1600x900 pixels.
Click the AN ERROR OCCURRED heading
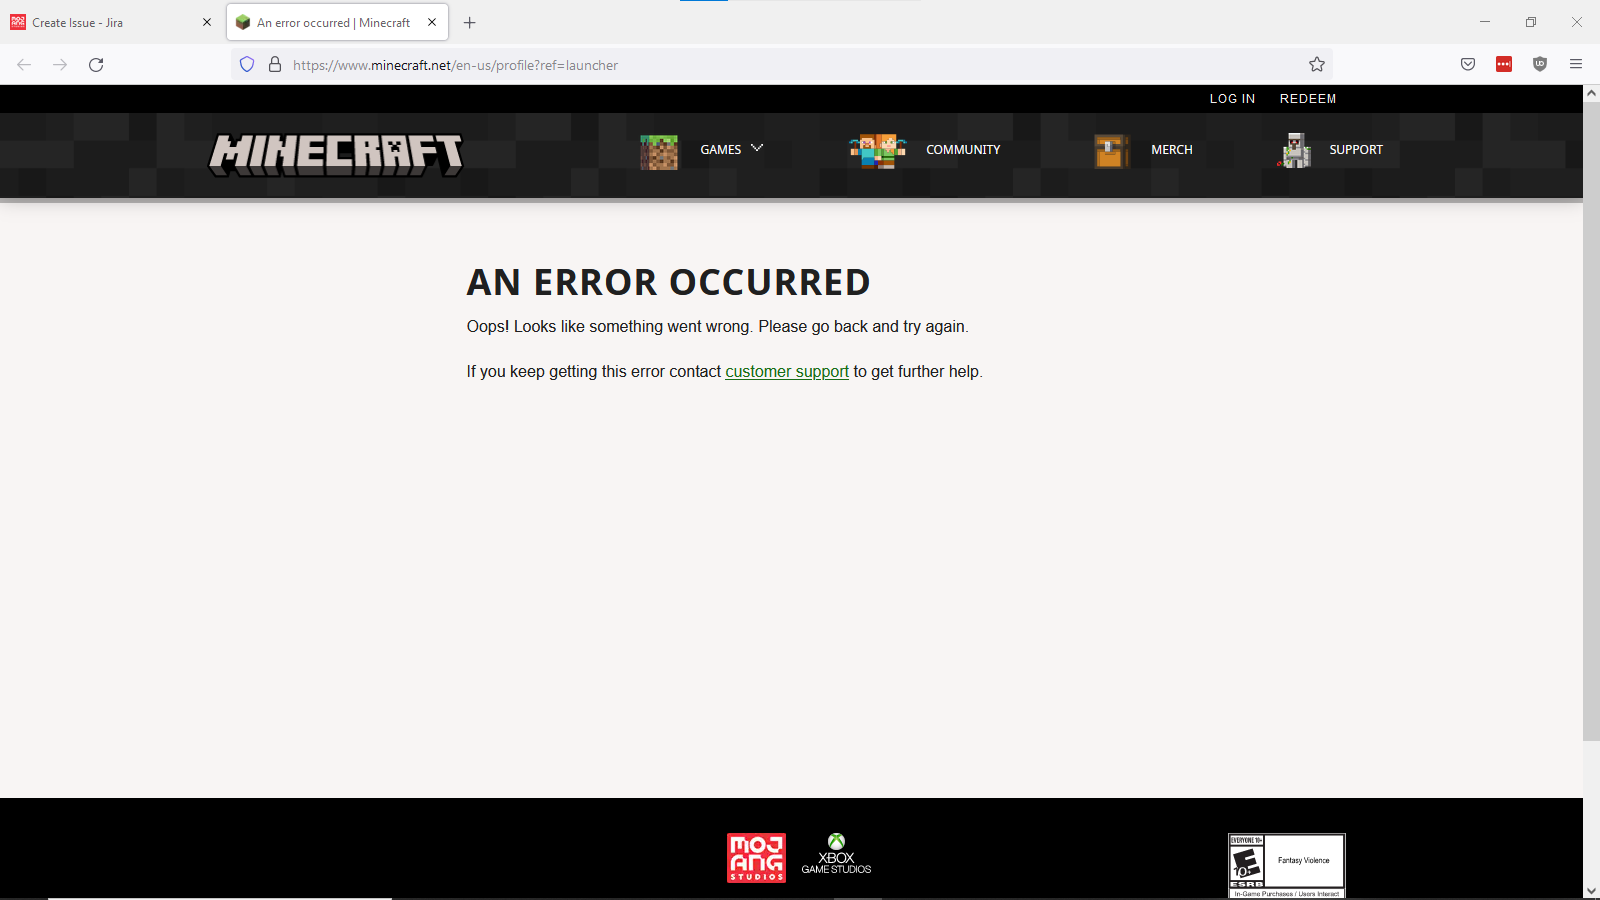tap(668, 283)
